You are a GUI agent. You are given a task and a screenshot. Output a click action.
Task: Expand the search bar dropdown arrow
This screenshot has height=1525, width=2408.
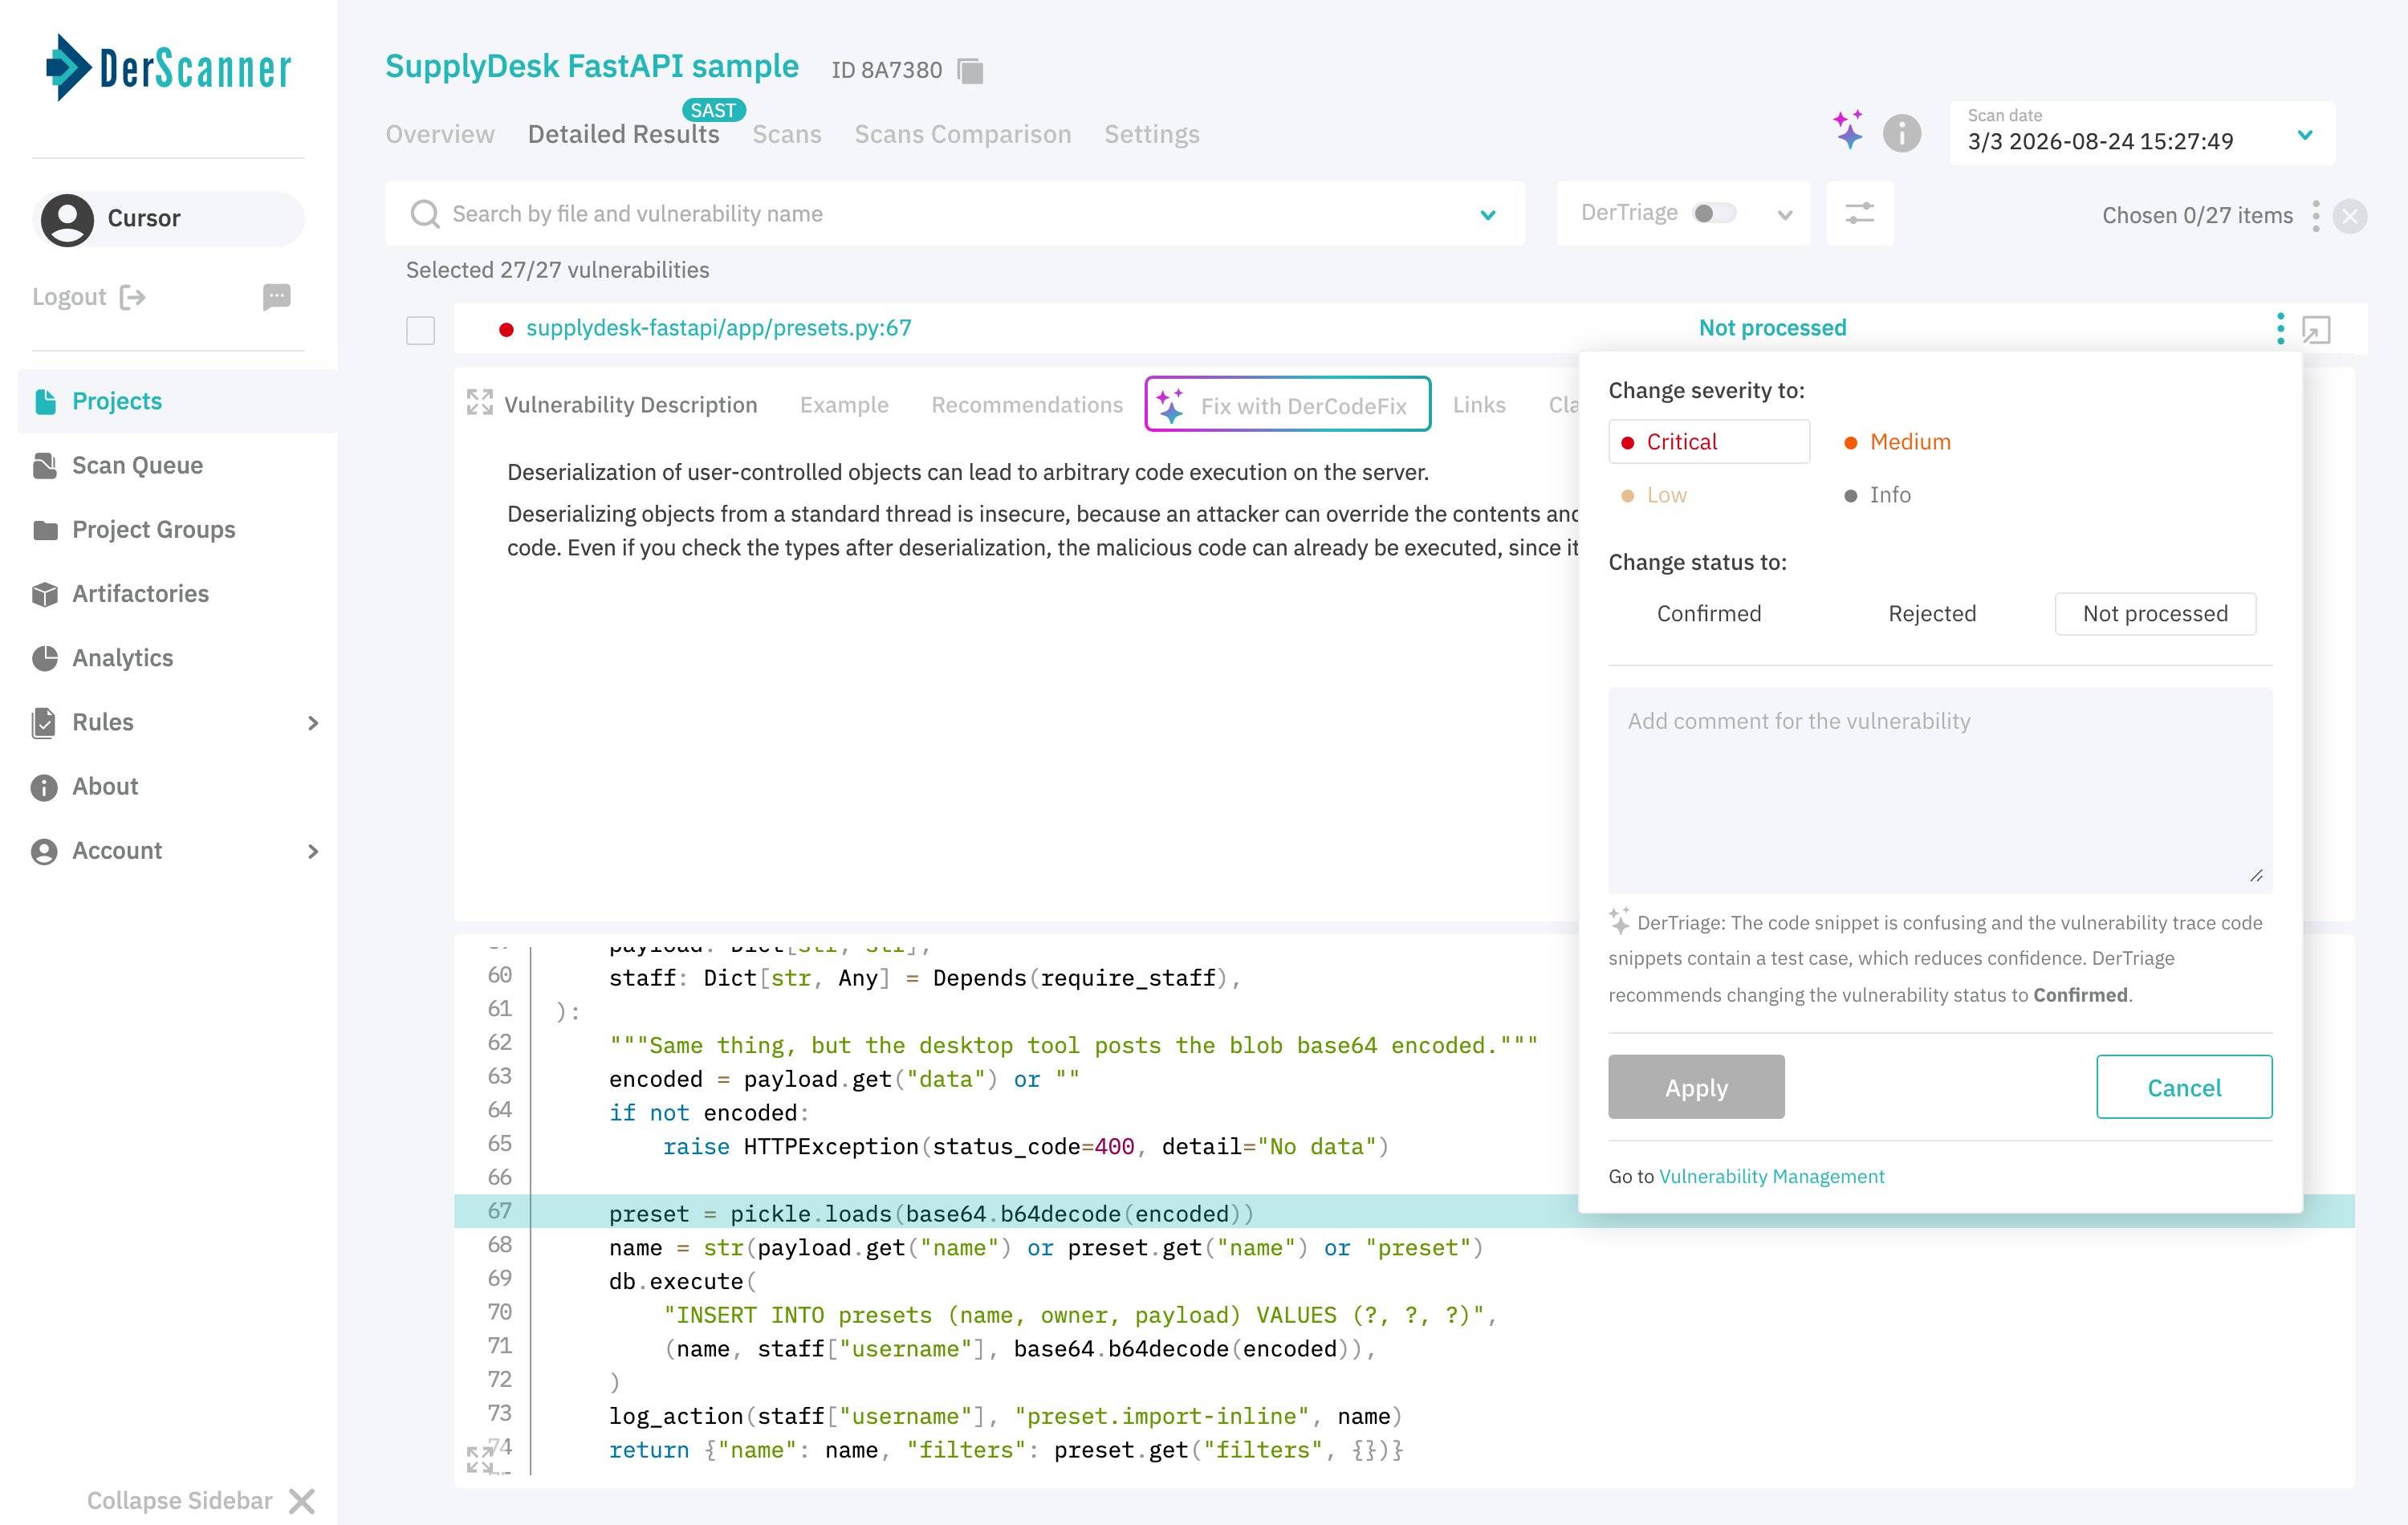pyautogui.click(x=1487, y=214)
